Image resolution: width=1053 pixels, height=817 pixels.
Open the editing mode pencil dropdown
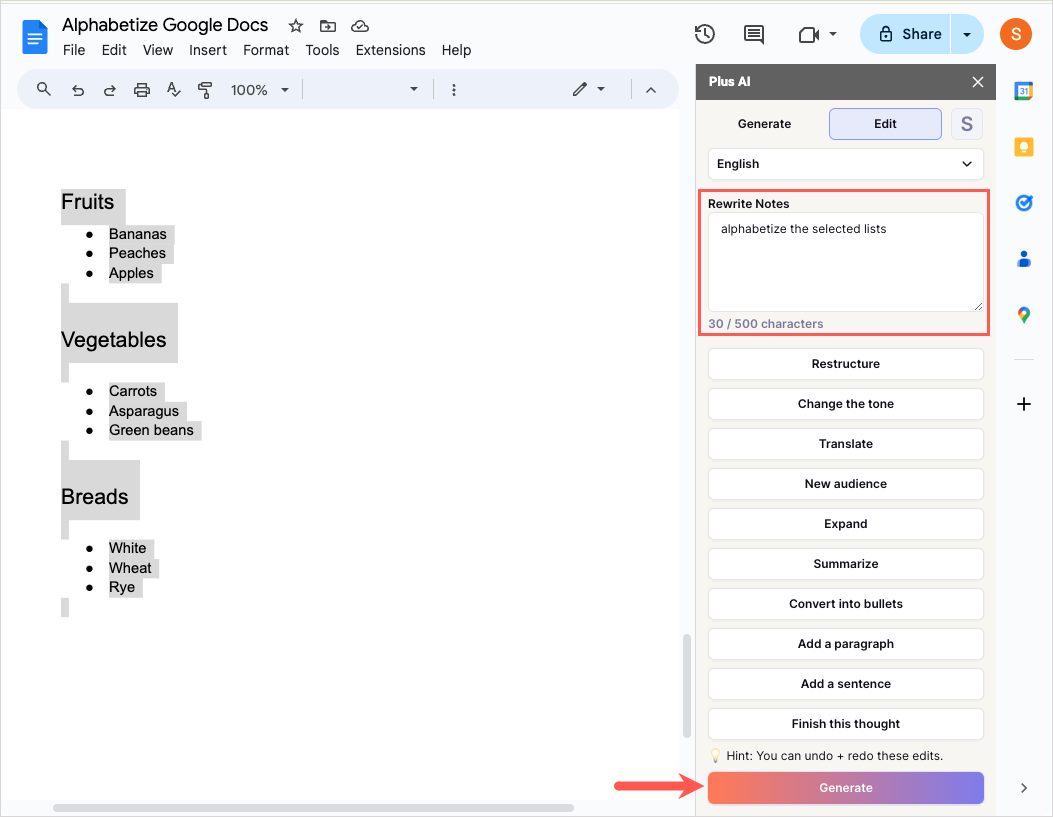589,89
